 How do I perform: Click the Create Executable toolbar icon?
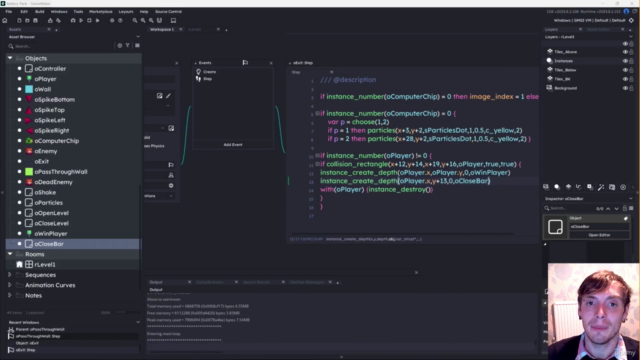[50, 20]
